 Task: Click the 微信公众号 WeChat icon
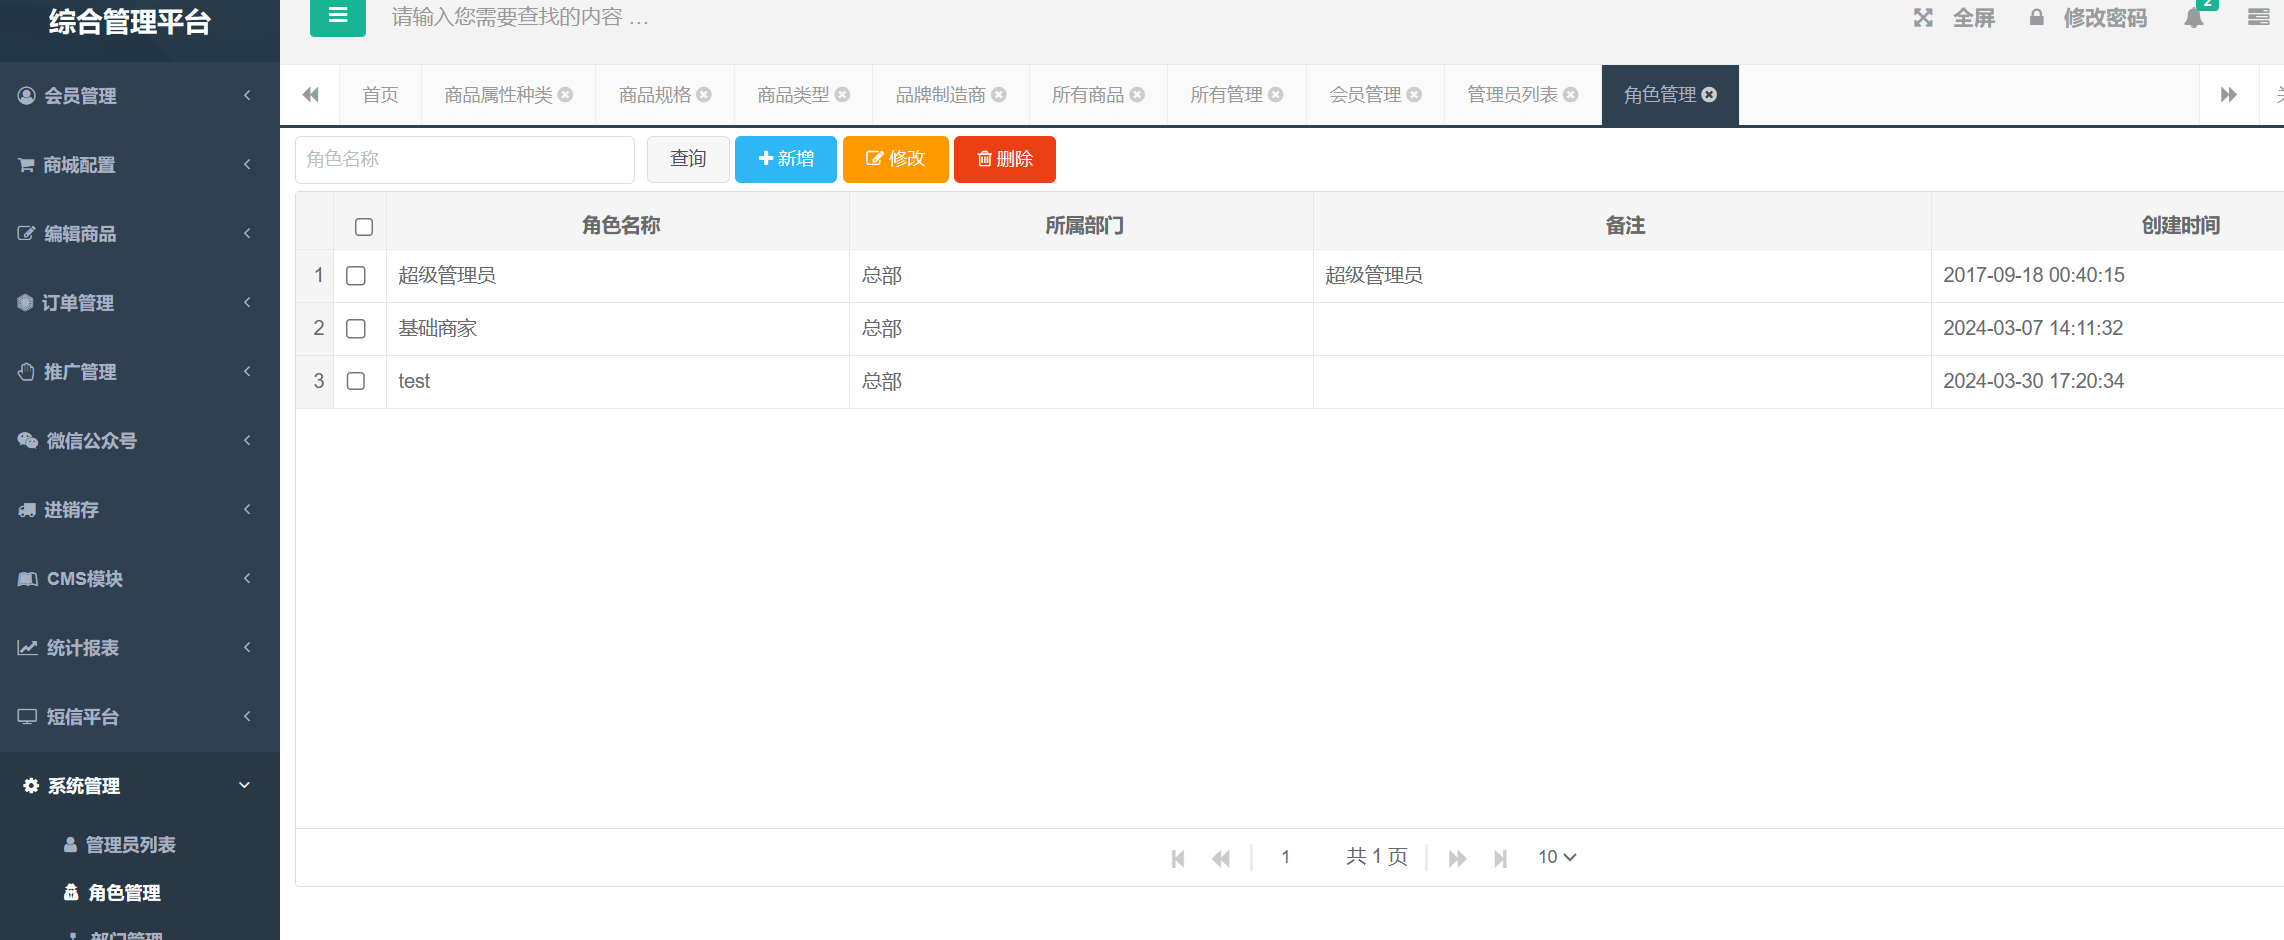tap(28, 441)
